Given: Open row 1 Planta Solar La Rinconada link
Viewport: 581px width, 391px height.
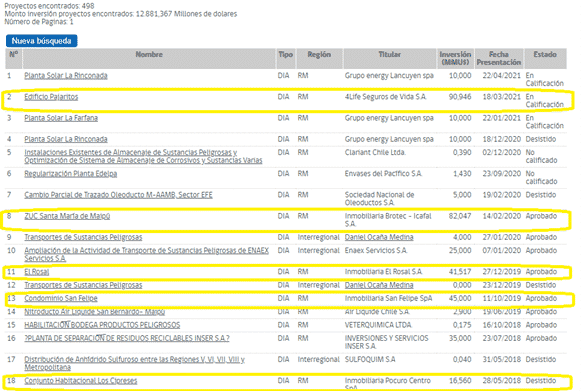Looking at the screenshot, I should pyautogui.click(x=66, y=76).
